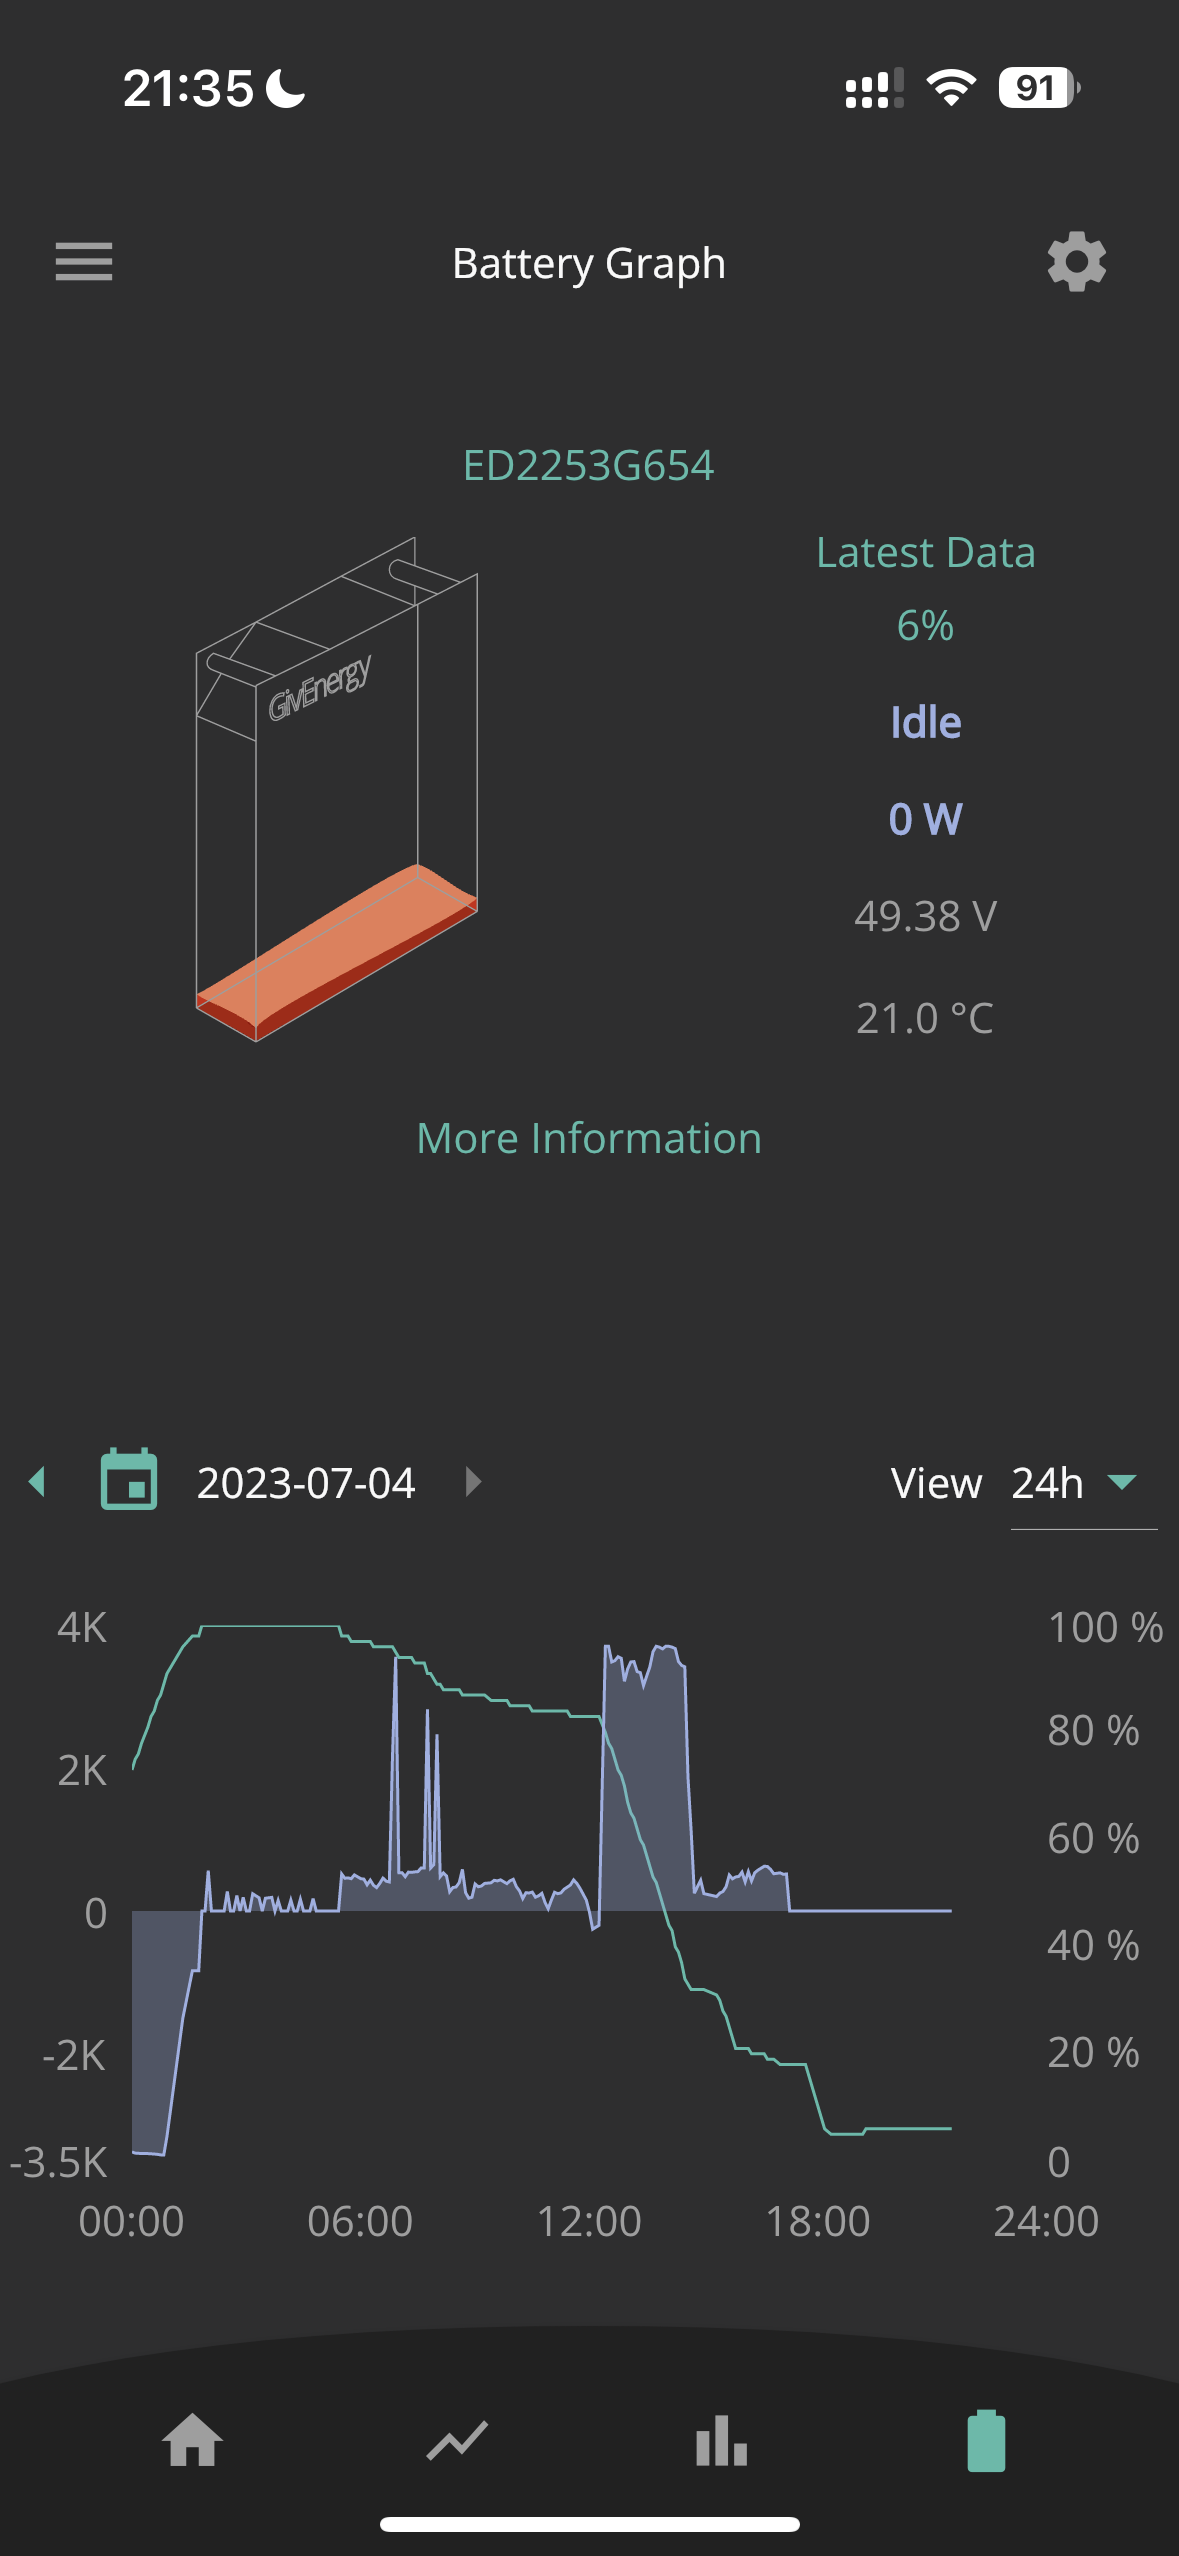Open the calendar date picker icon

click(129, 1479)
